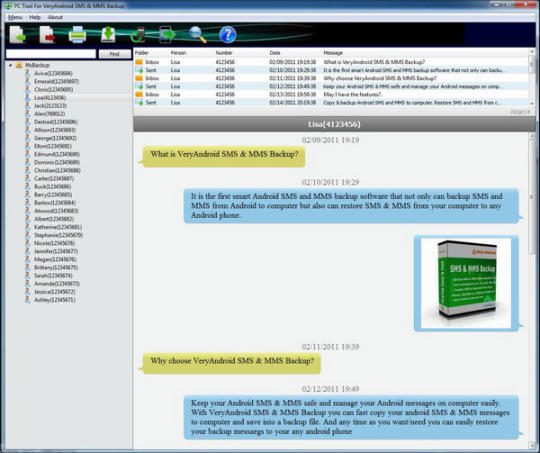Open the Help menu
Screen dimensions: 540x453
coord(35,17)
